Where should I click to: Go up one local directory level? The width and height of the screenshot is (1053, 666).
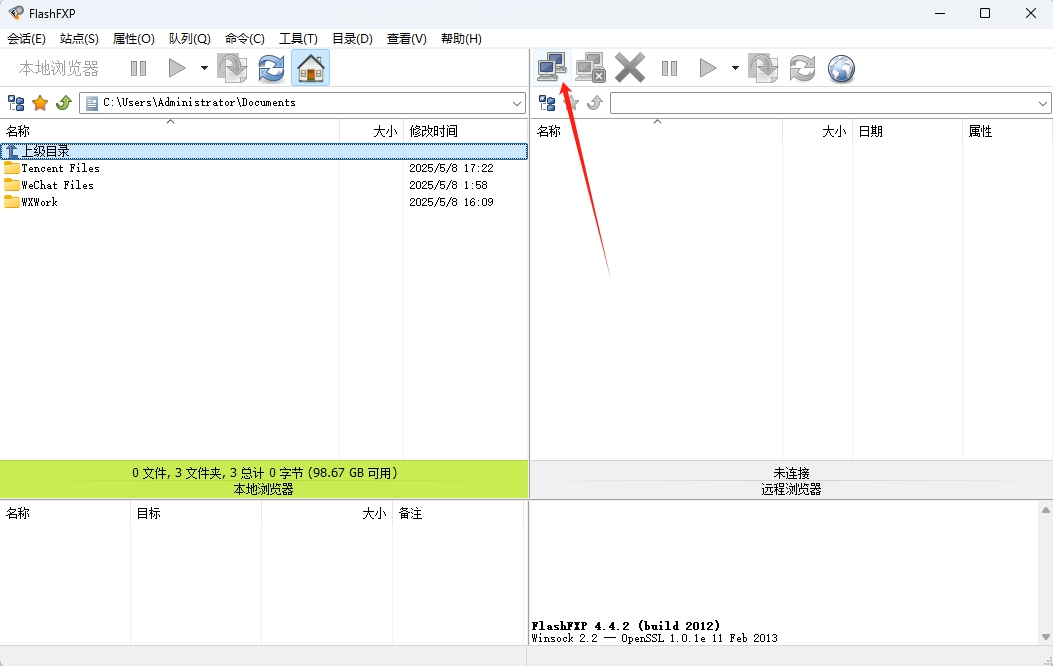point(62,102)
